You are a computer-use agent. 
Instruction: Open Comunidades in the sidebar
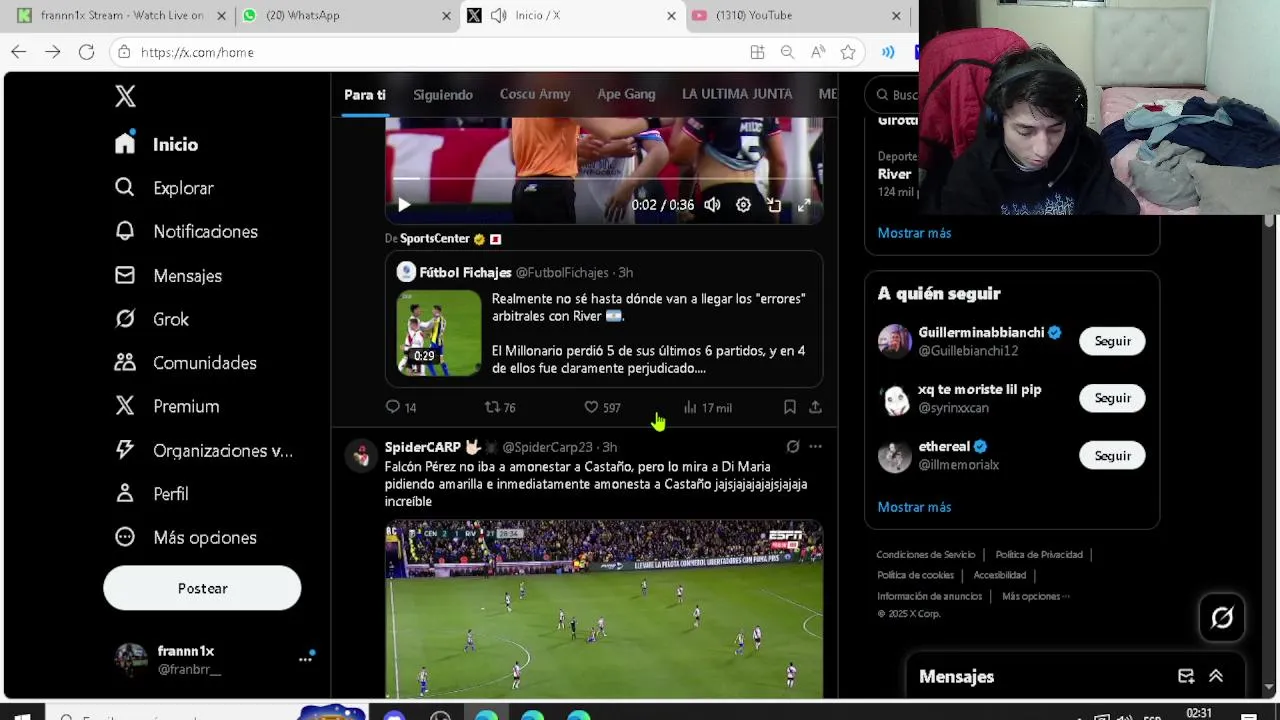coord(185,363)
